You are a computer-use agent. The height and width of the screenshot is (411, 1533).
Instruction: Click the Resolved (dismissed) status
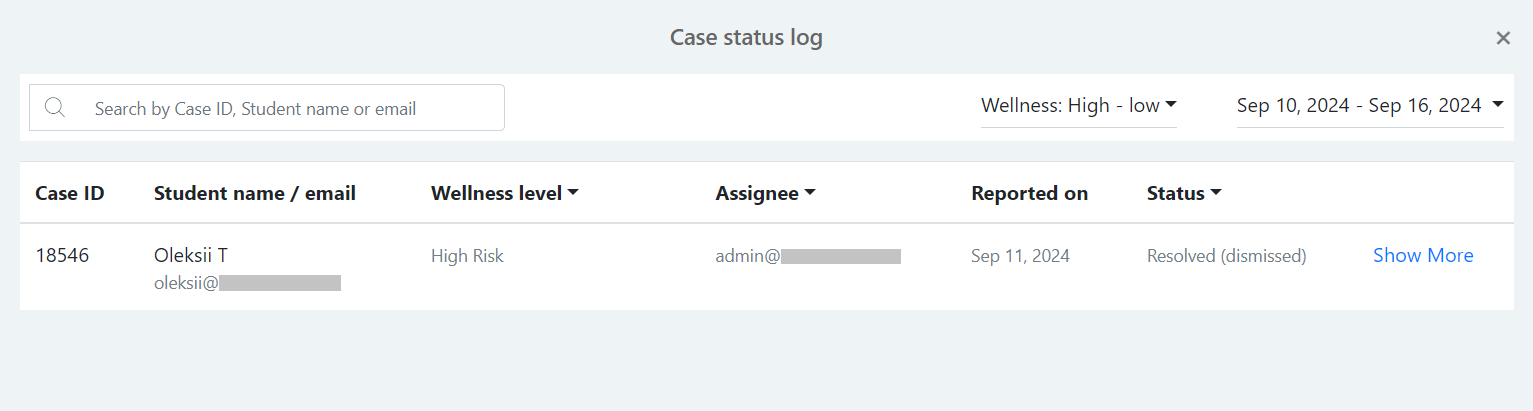[1227, 256]
